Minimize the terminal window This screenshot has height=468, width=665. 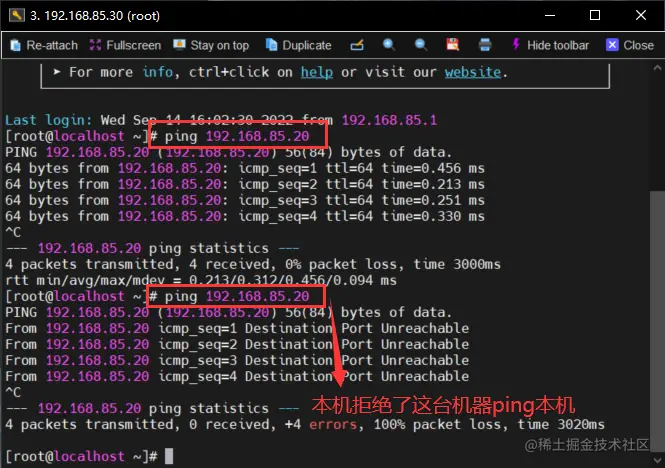[550, 15]
